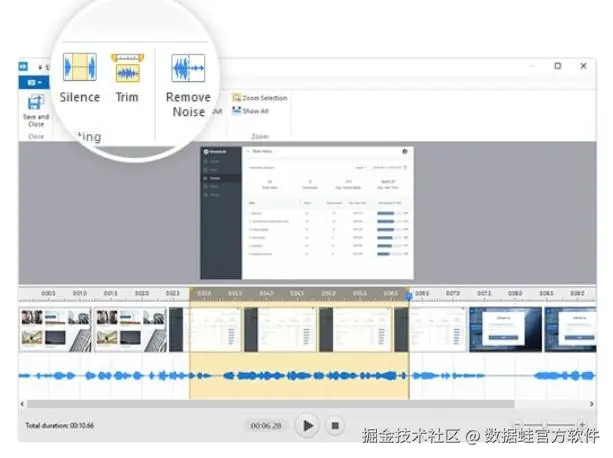Click the minus button of the zoom slider
The width and height of the screenshot is (613, 458).
518,424
